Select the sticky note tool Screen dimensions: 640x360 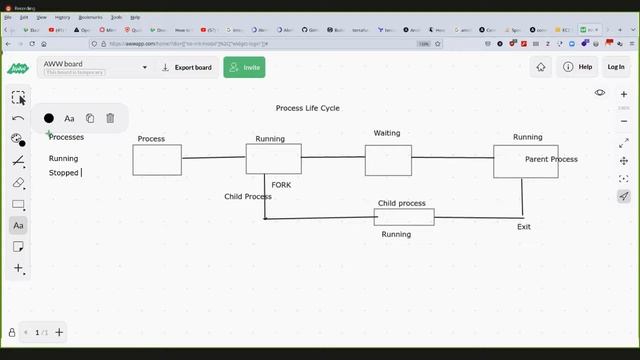18,247
